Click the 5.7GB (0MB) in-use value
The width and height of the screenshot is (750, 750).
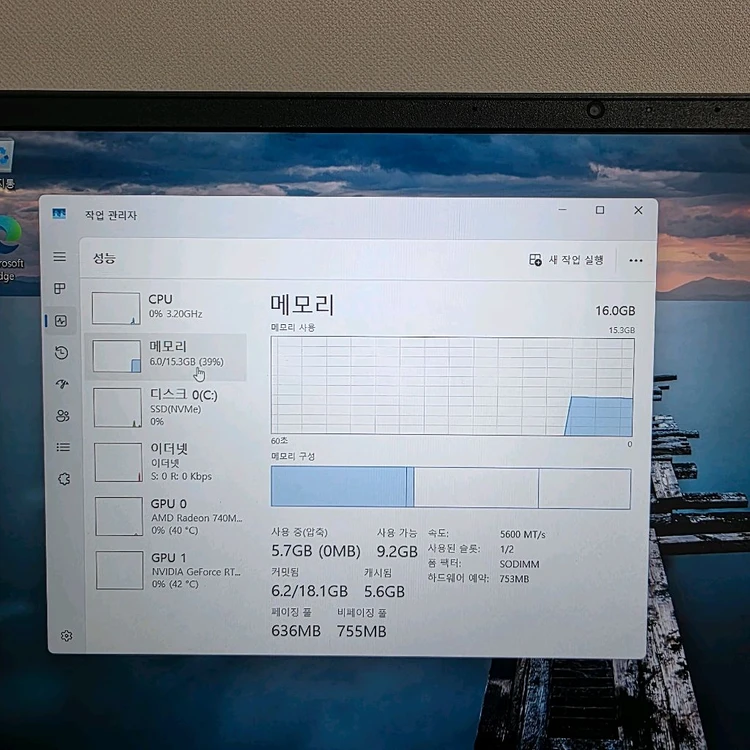[x=316, y=551]
